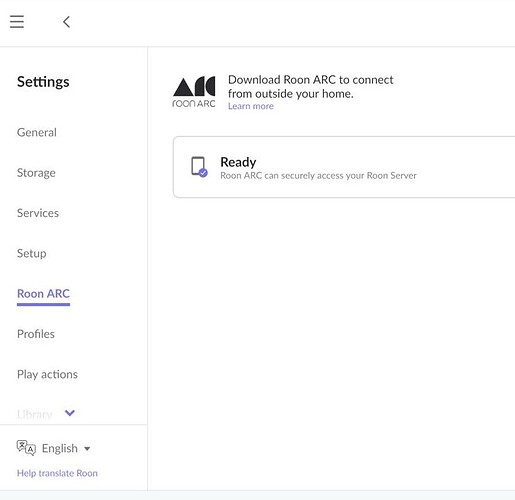Click the Ready status card
The width and height of the screenshot is (515, 500).
pos(344,167)
